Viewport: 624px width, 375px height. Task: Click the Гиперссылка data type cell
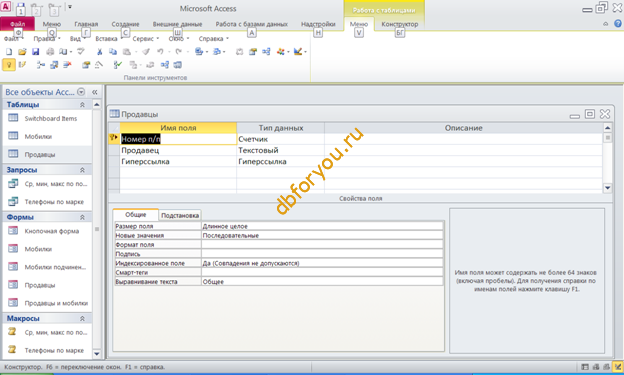tap(280, 162)
